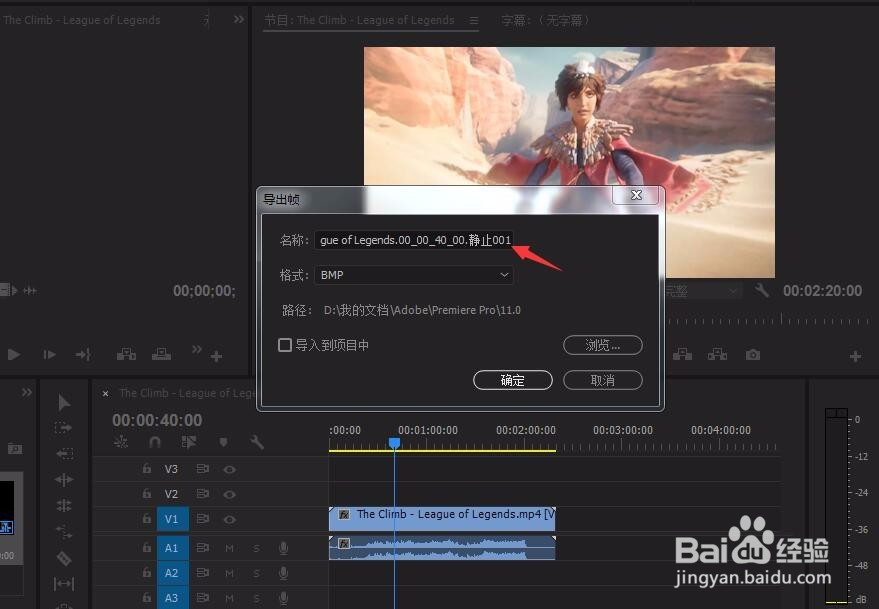Solo track A2
Screen dimensions: 879x609
tap(256, 573)
